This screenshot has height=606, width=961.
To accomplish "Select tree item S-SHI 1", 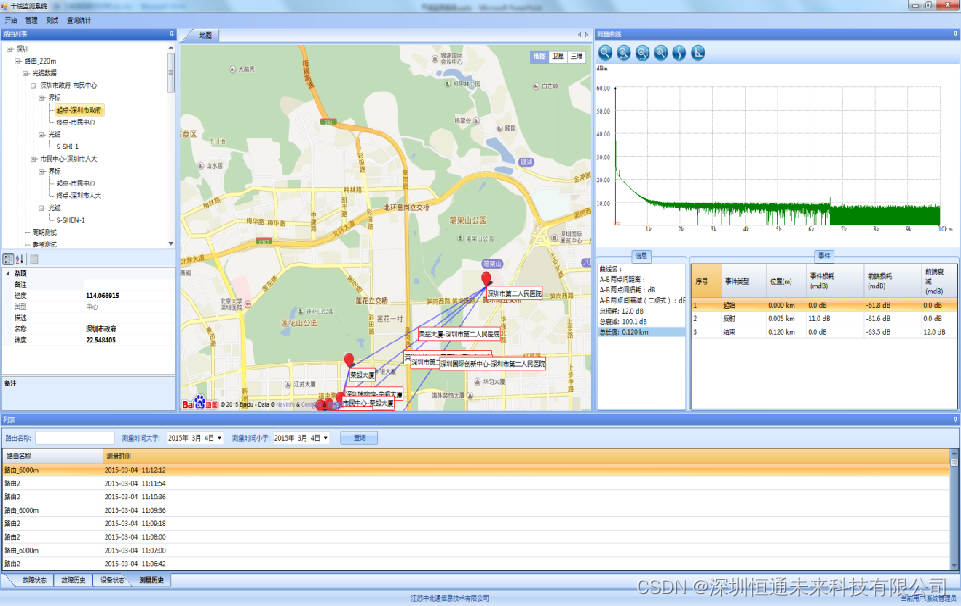I will tap(67, 147).
